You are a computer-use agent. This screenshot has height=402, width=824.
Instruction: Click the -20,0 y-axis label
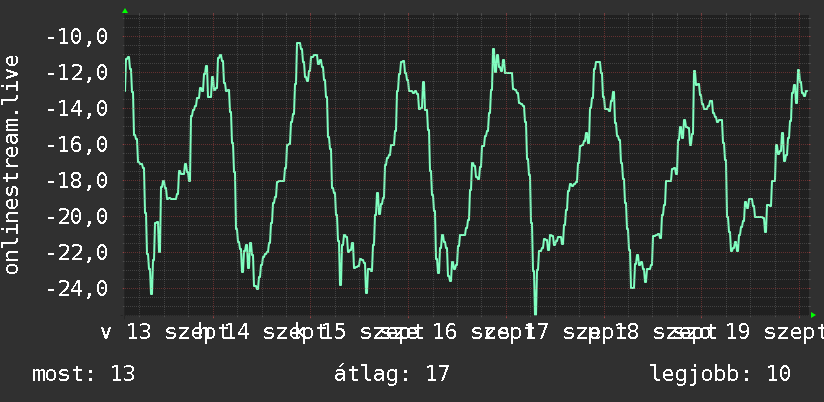(x=77, y=216)
